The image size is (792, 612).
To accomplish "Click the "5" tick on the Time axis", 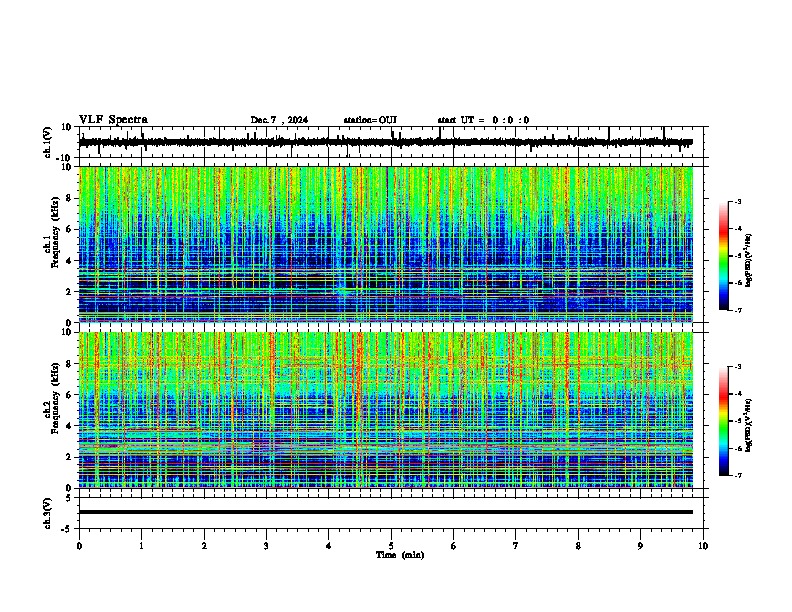I will (x=391, y=546).
